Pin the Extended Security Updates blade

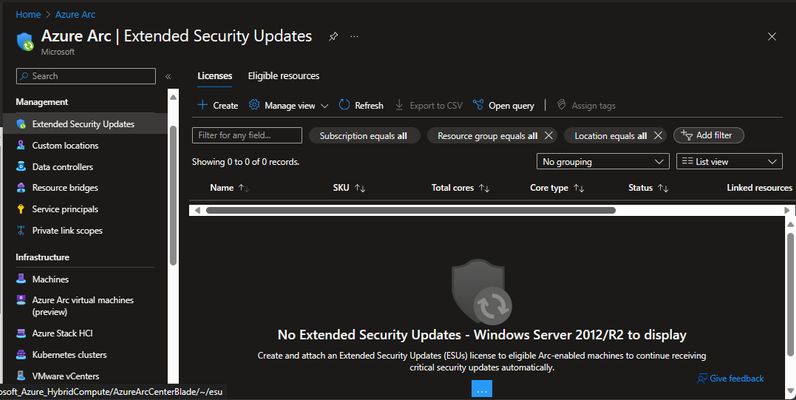pyautogui.click(x=333, y=37)
